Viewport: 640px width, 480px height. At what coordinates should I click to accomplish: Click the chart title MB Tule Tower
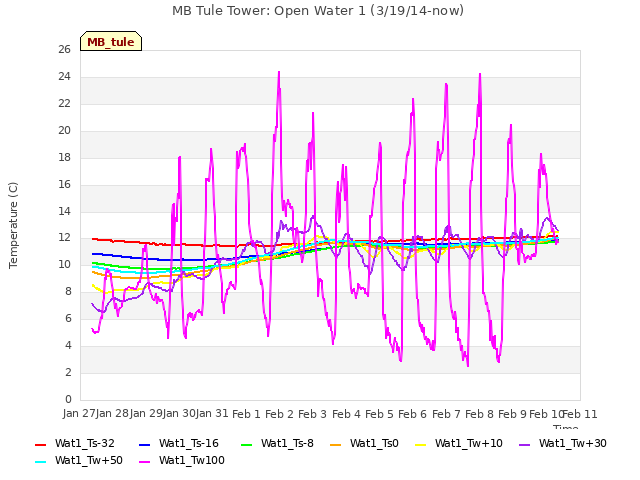318,11
